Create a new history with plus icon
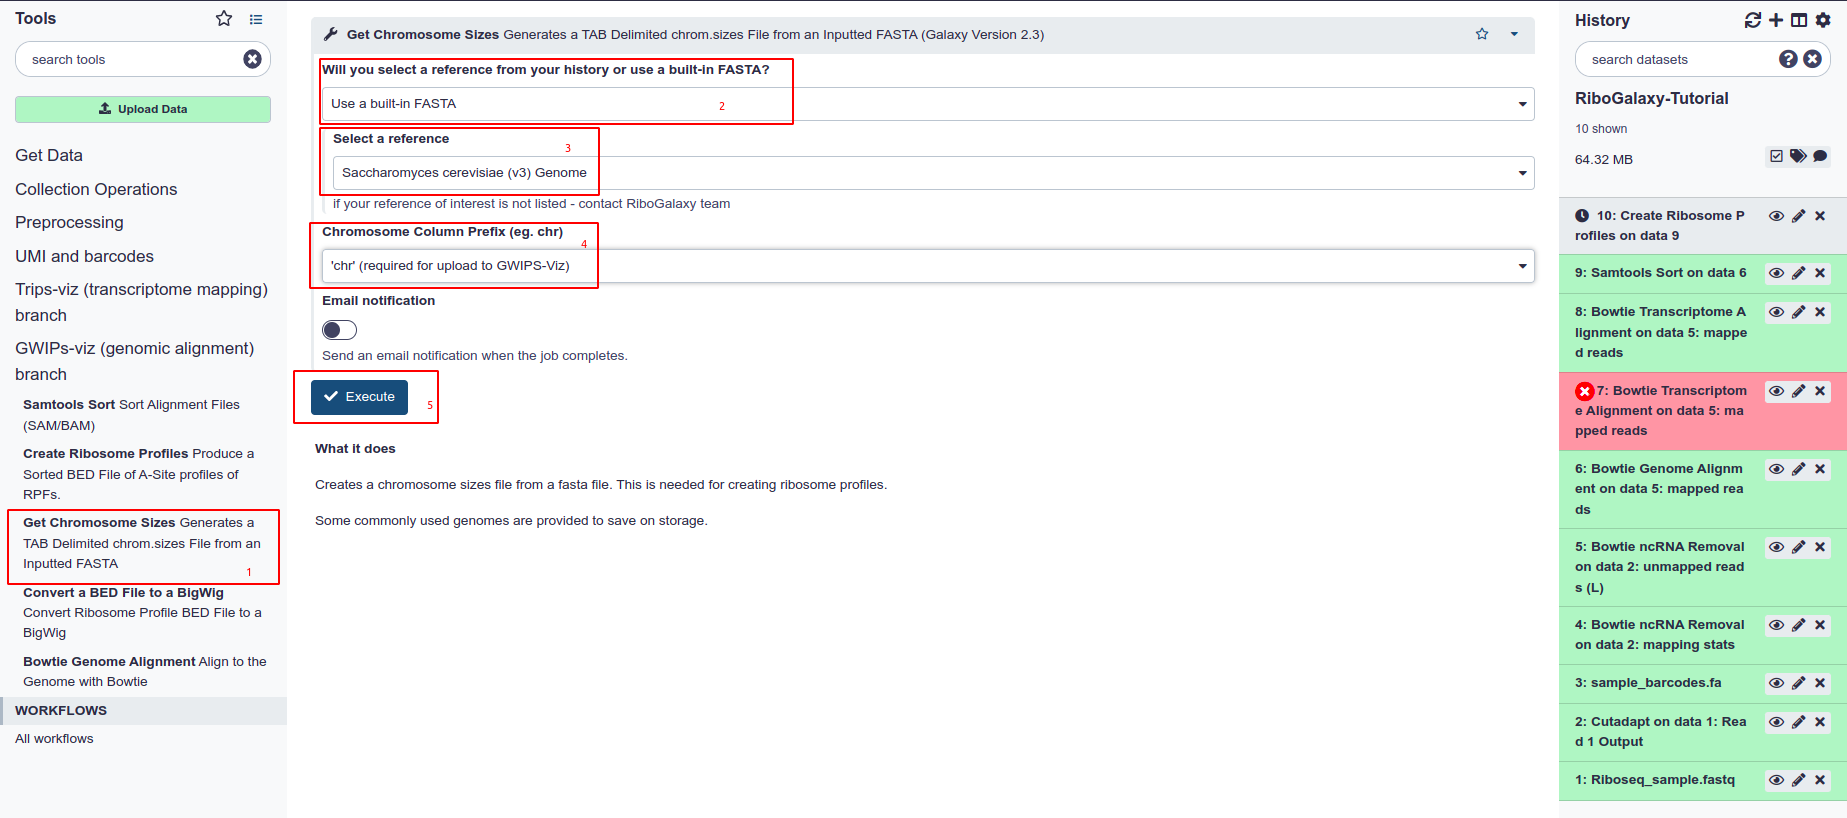This screenshot has height=818, width=1847. tap(1776, 20)
